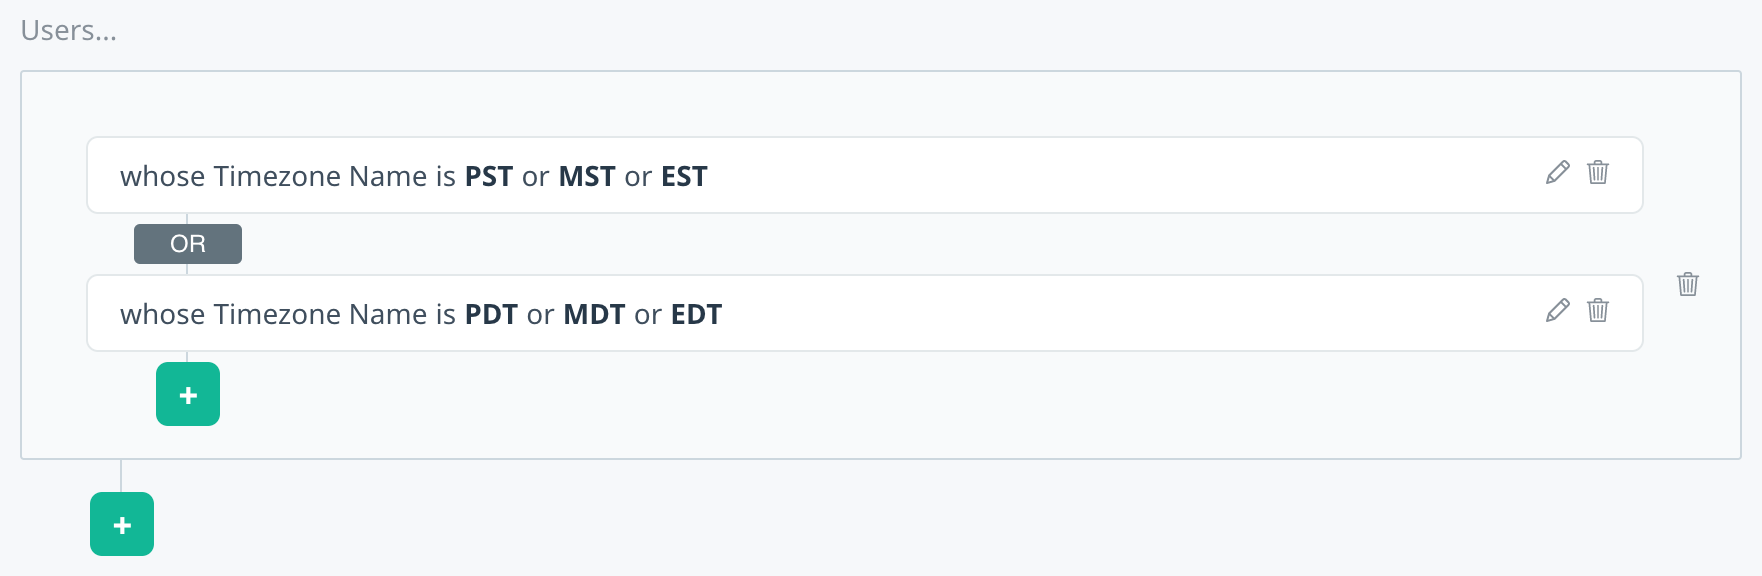The height and width of the screenshot is (576, 1762).
Task: Delete the entire condition group with outer trash
Action: 1688,284
